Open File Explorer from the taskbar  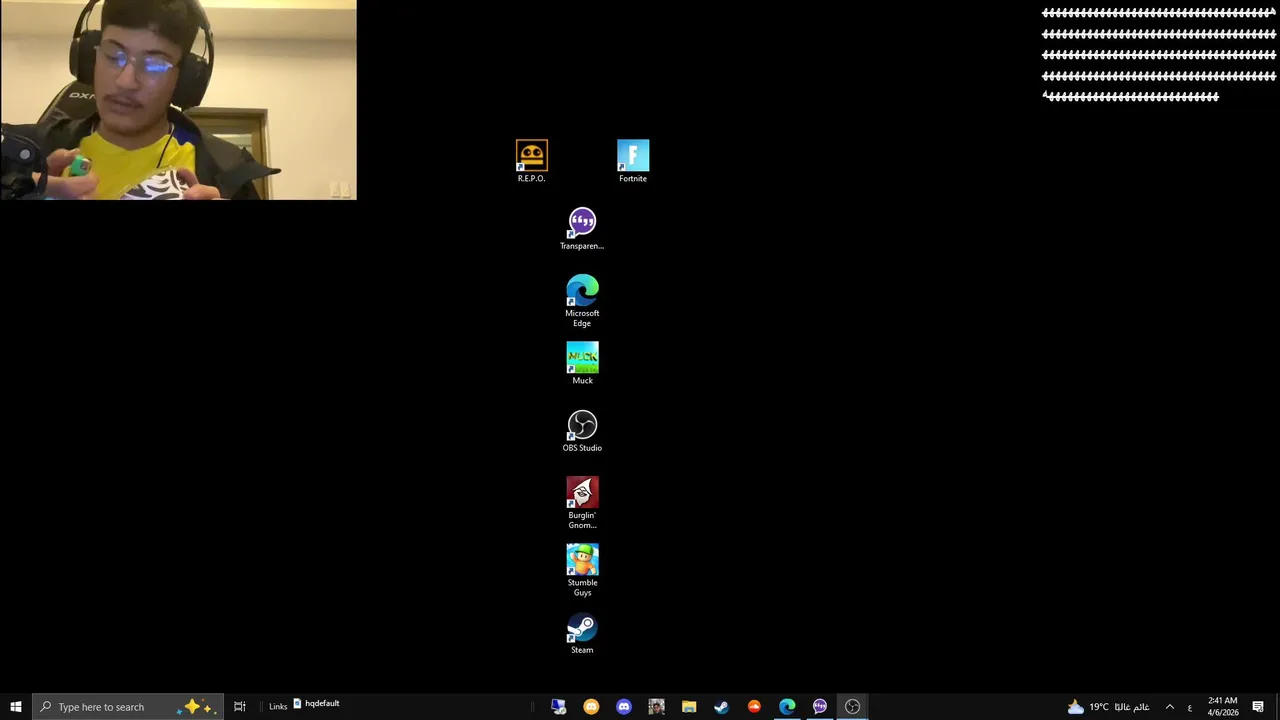point(689,707)
